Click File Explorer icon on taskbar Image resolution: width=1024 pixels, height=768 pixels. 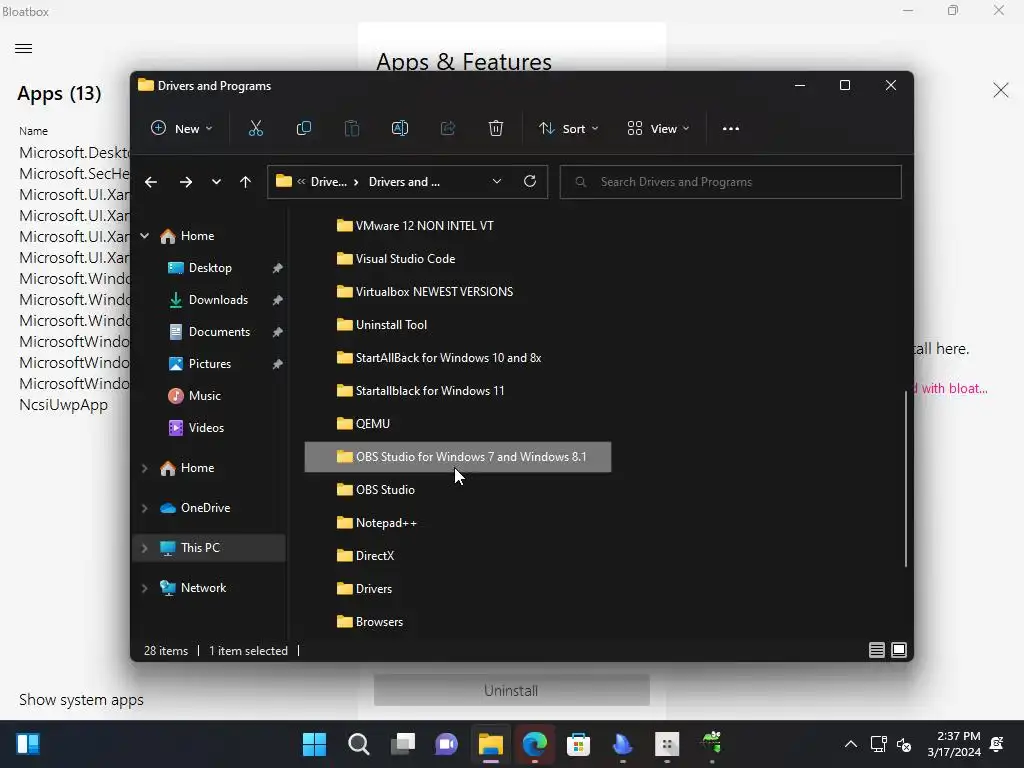coord(490,744)
